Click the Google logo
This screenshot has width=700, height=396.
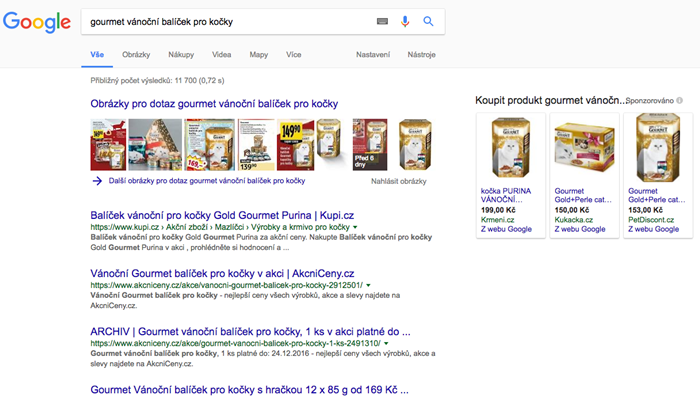coord(37,22)
